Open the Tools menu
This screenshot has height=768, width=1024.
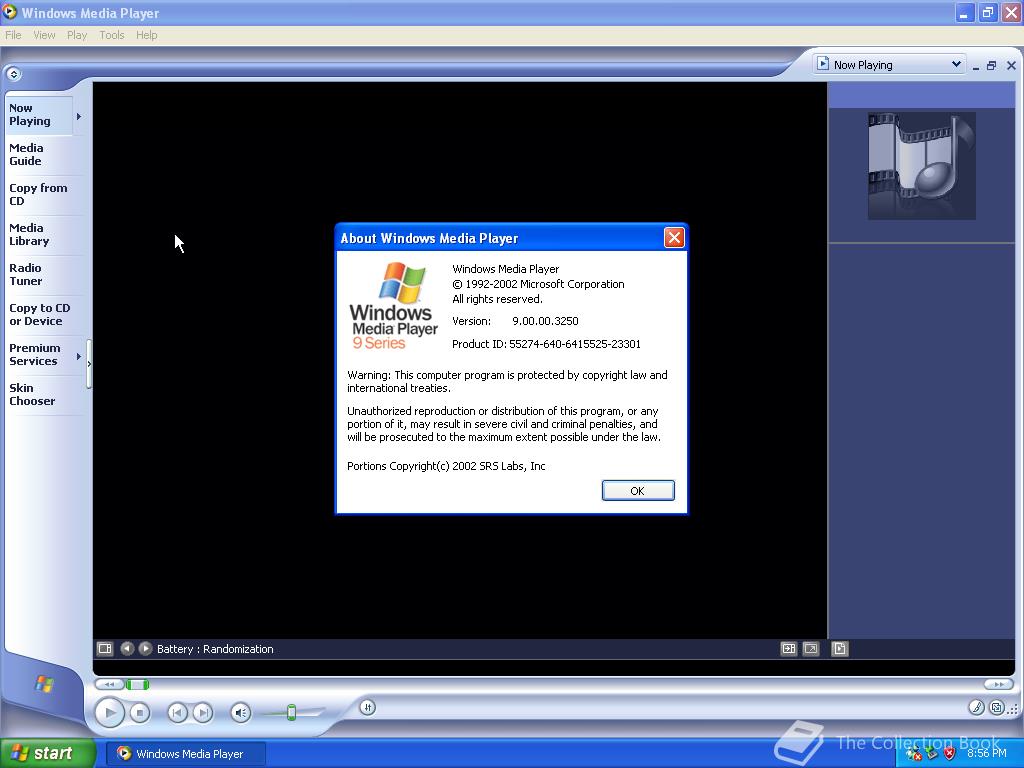pos(111,34)
